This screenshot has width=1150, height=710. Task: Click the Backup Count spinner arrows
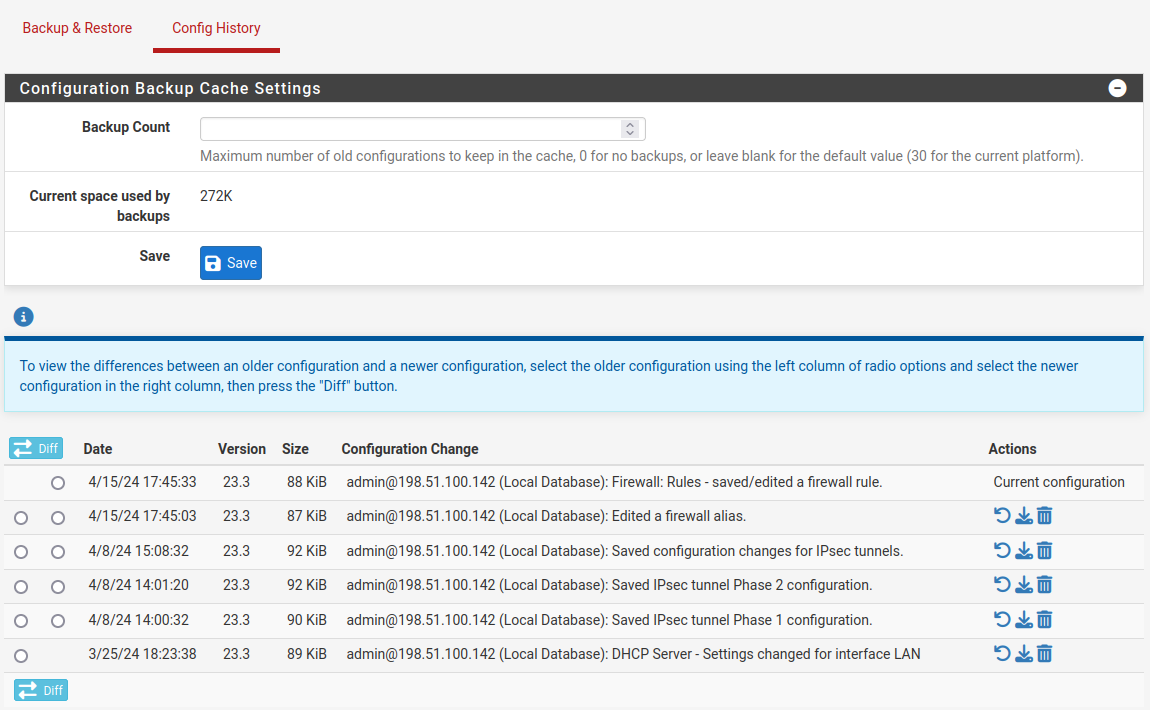629,129
